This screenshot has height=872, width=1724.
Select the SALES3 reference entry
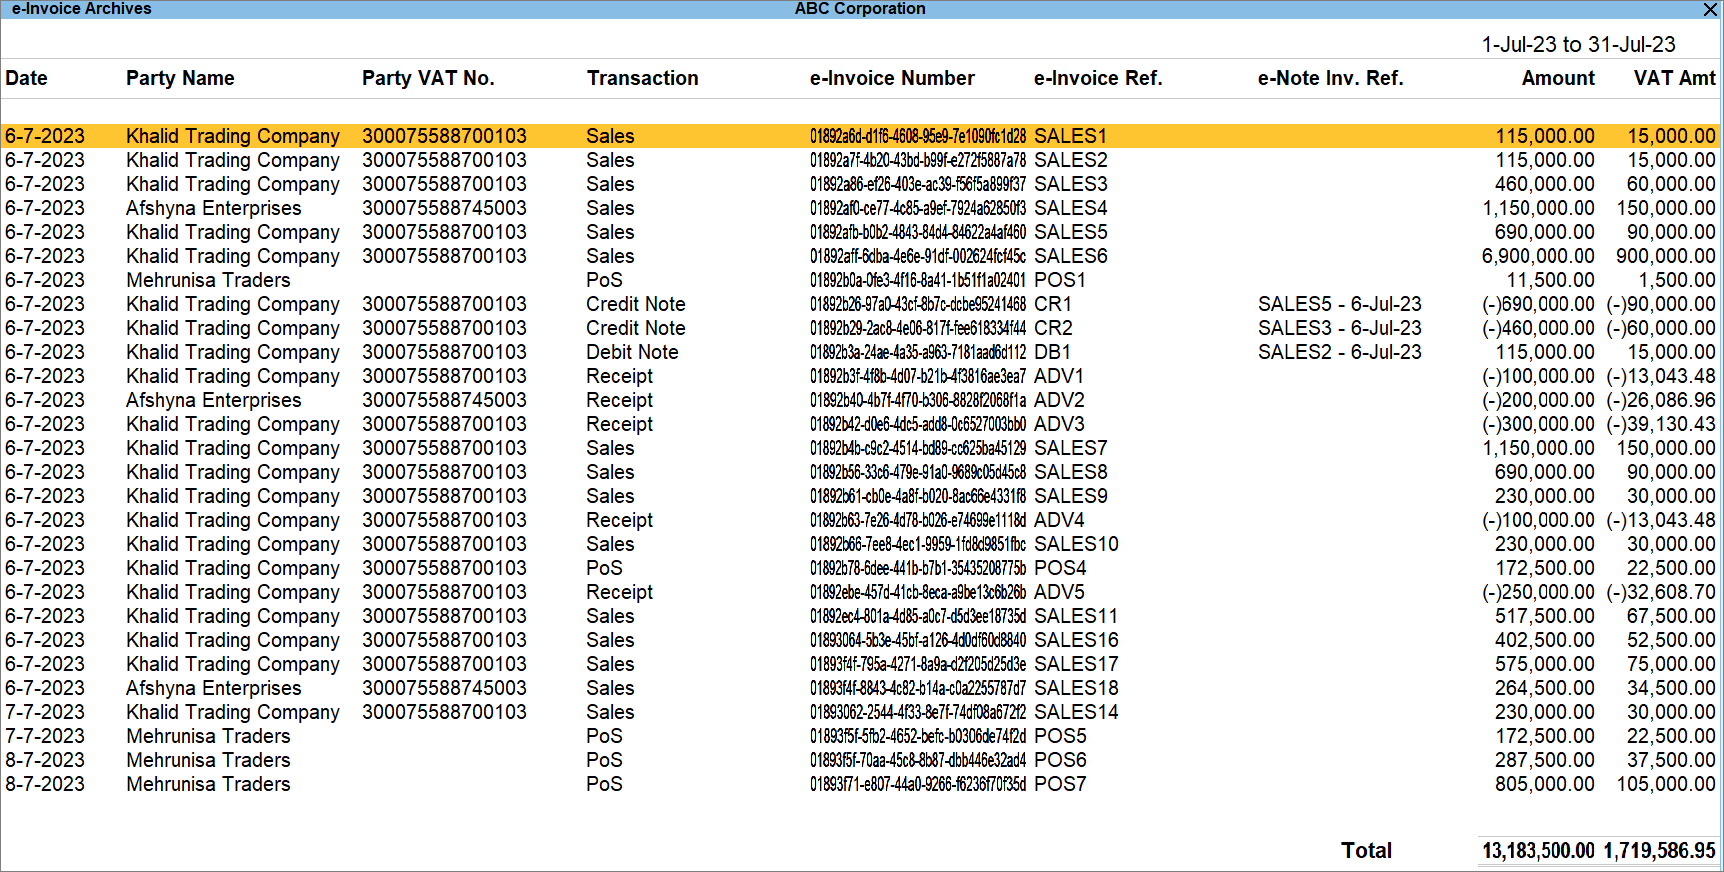[x=1071, y=184]
